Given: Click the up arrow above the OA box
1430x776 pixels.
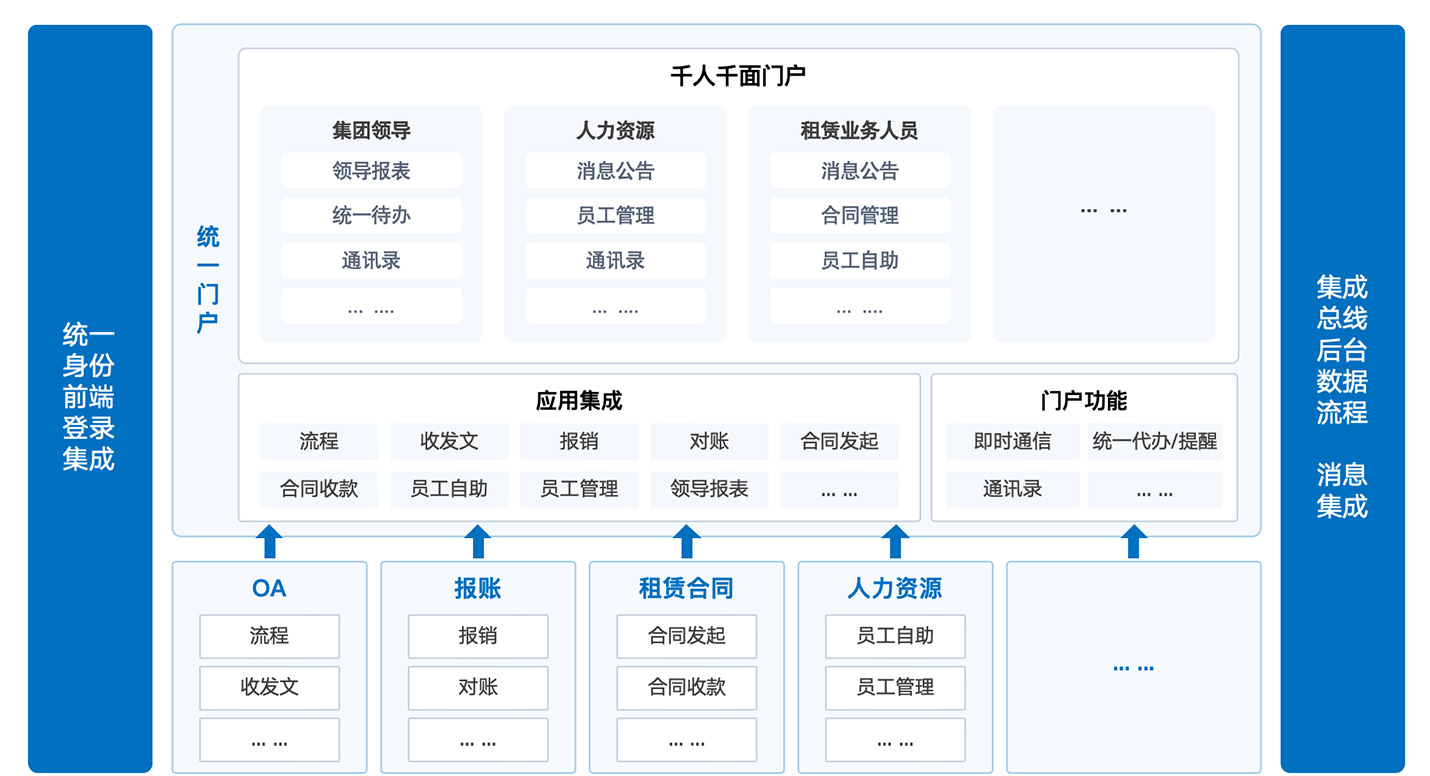Looking at the screenshot, I should pos(269,541).
